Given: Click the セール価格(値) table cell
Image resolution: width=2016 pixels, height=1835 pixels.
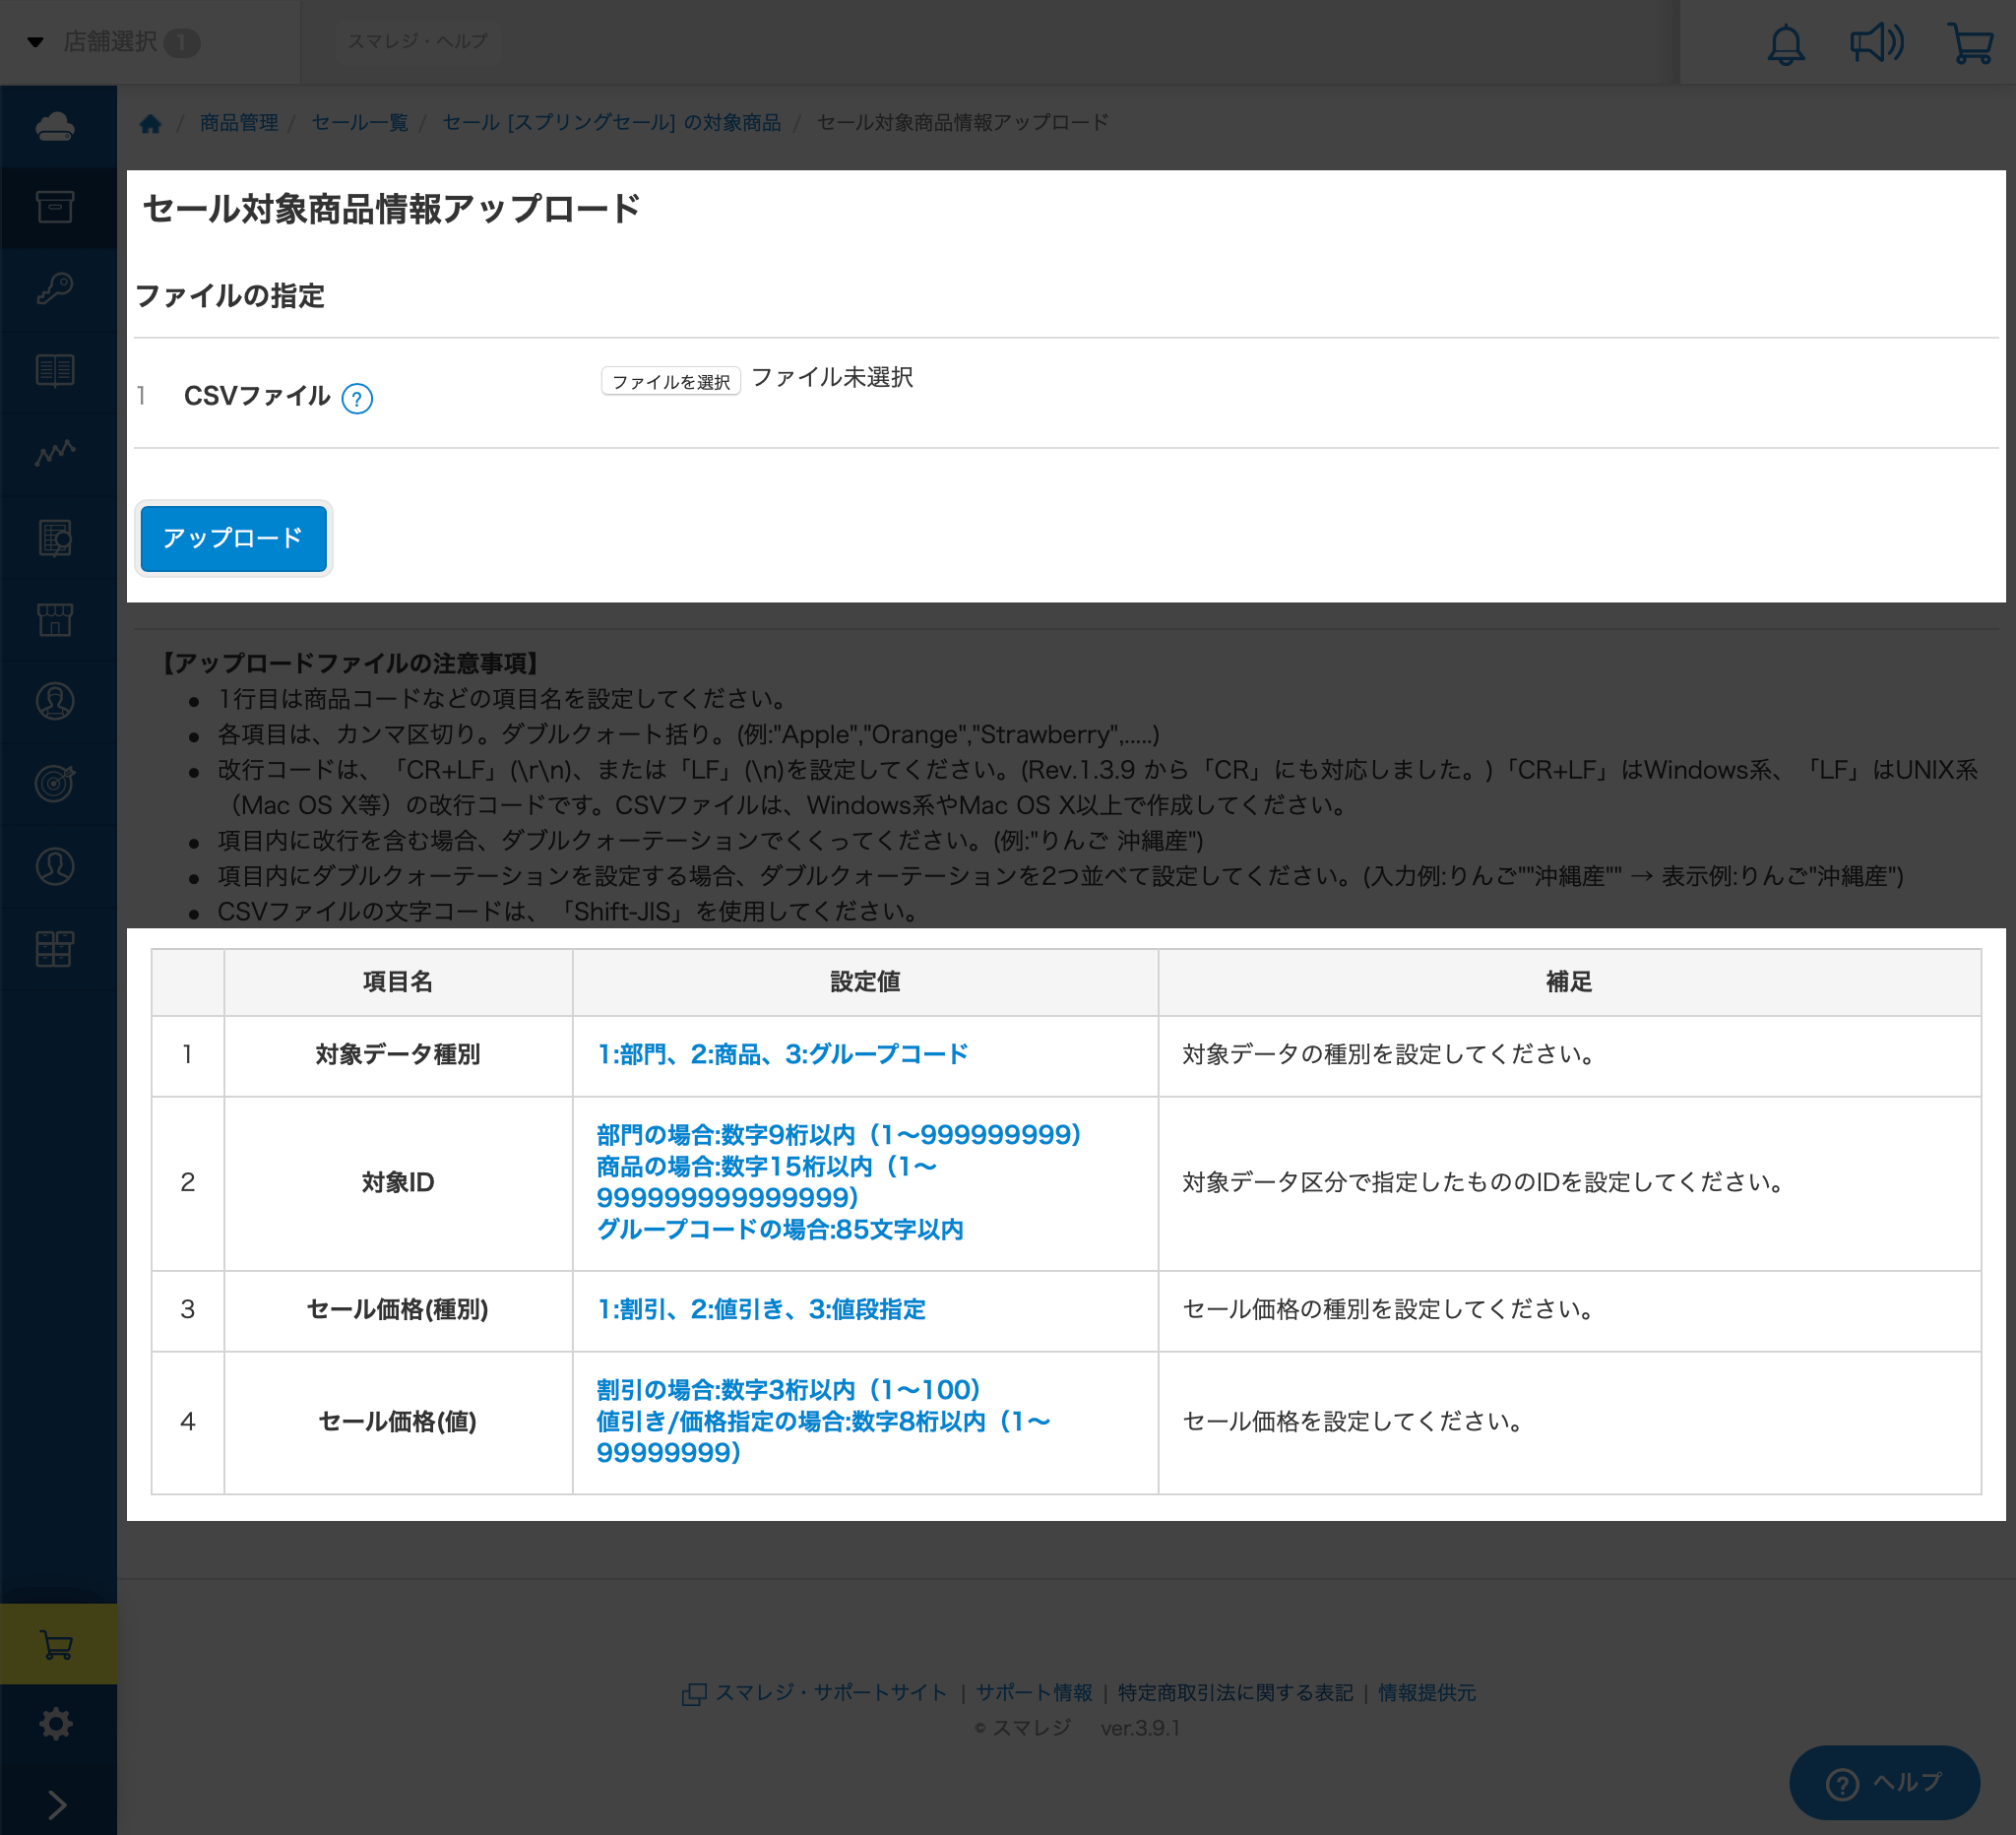Looking at the screenshot, I should point(398,1422).
